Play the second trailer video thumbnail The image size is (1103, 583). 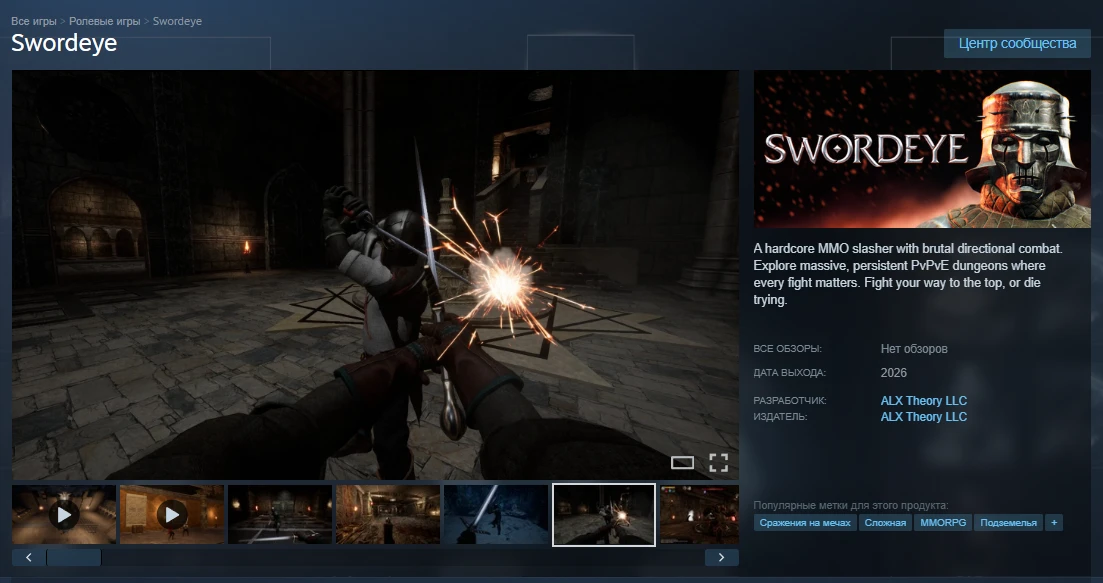coord(172,515)
